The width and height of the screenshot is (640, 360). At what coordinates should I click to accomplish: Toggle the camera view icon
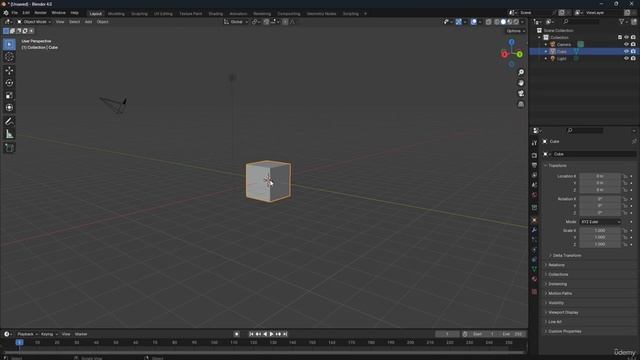521,93
